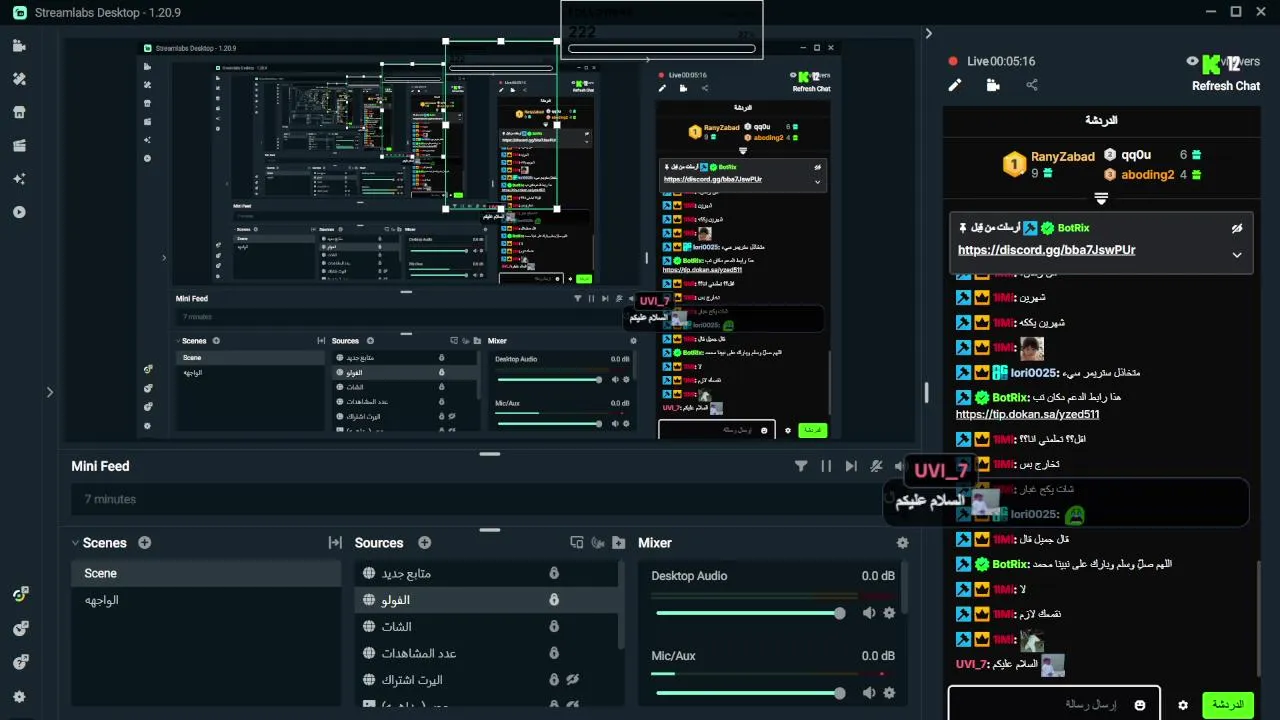The height and width of the screenshot is (720, 1280).
Task: Open RanyZabad leaderboard profile
Action: (x=1062, y=157)
